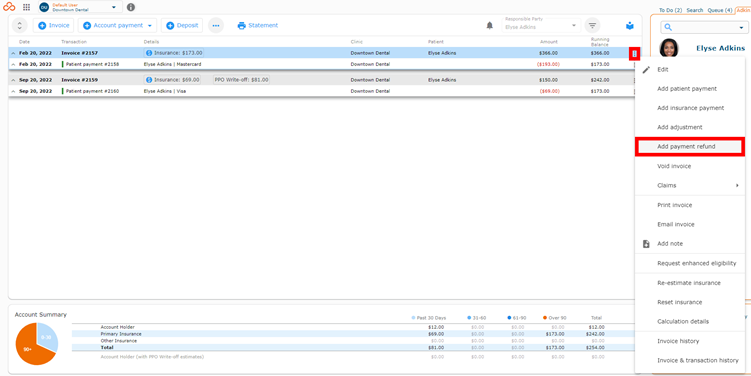
Task: Switch to the Search tab
Action: pyautogui.click(x=694, y=10)
